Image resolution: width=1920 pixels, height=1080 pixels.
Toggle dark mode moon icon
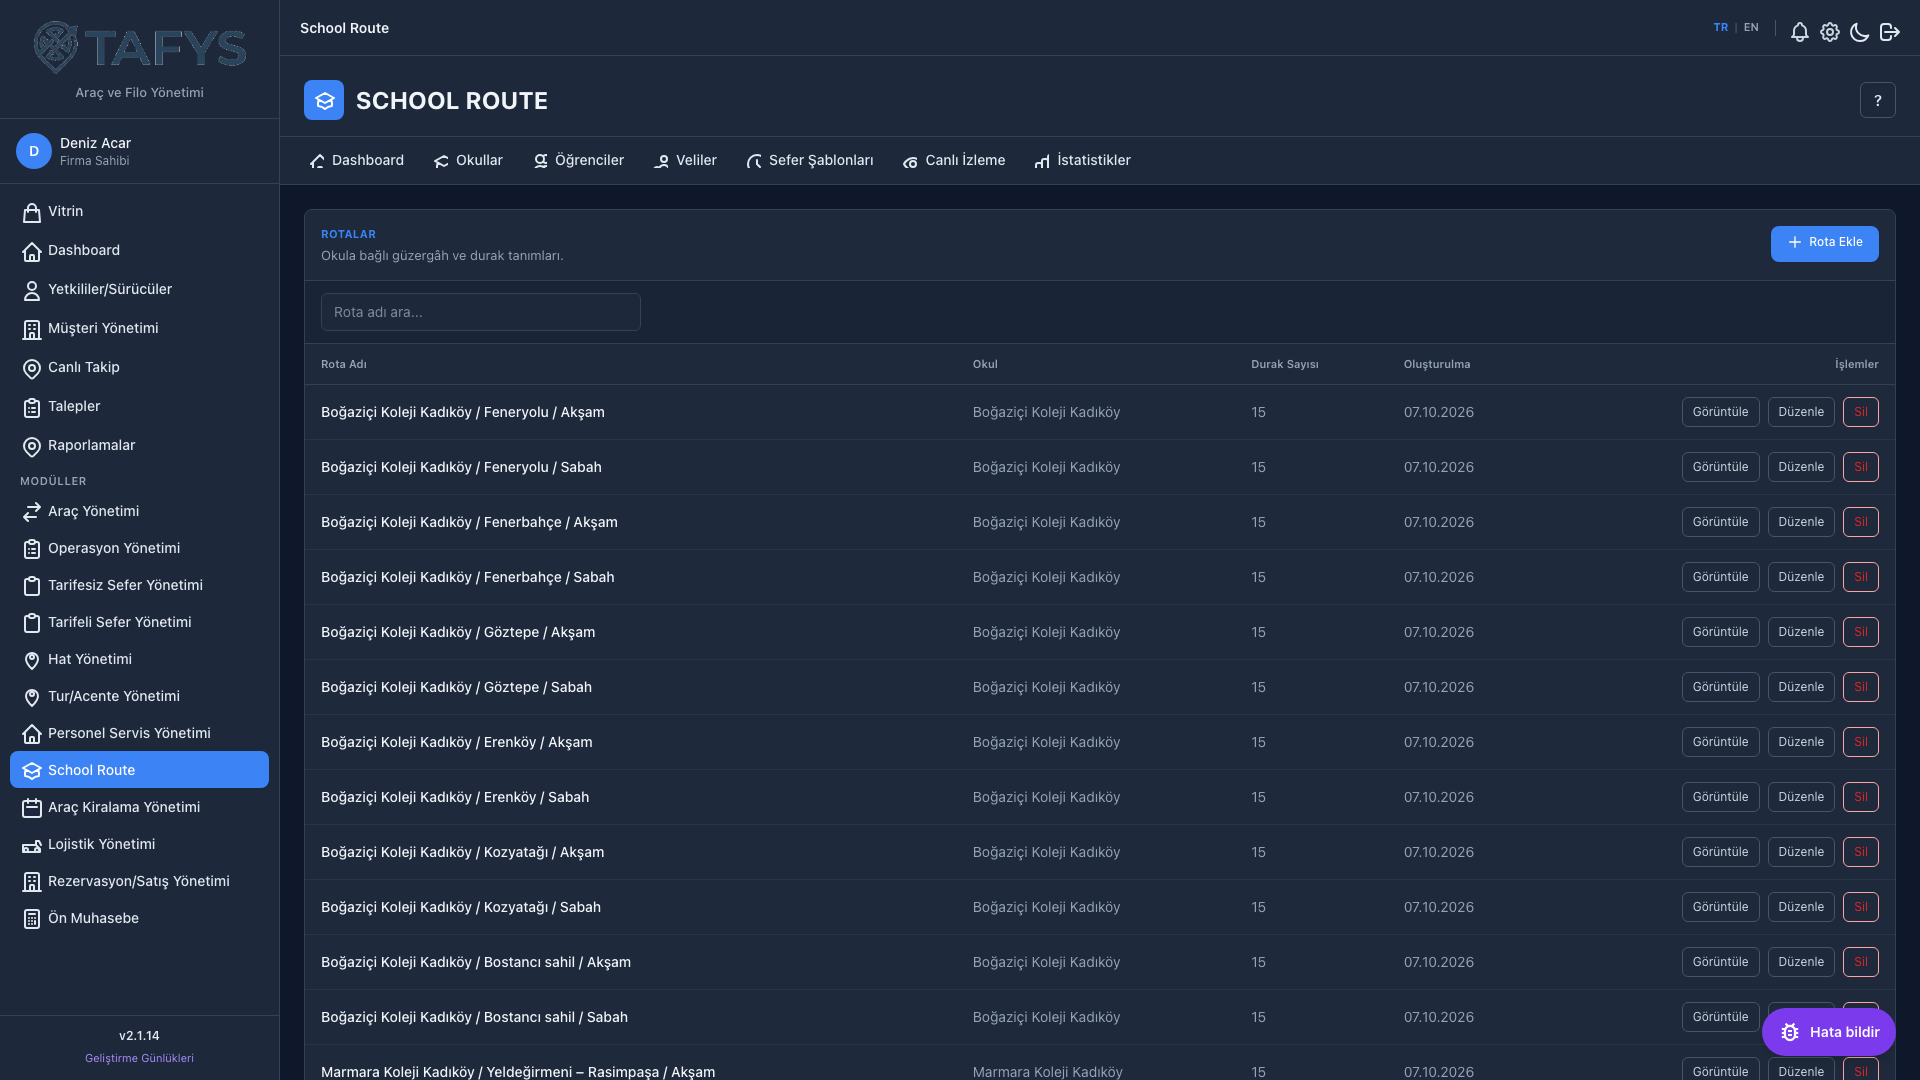[1860, 32]
